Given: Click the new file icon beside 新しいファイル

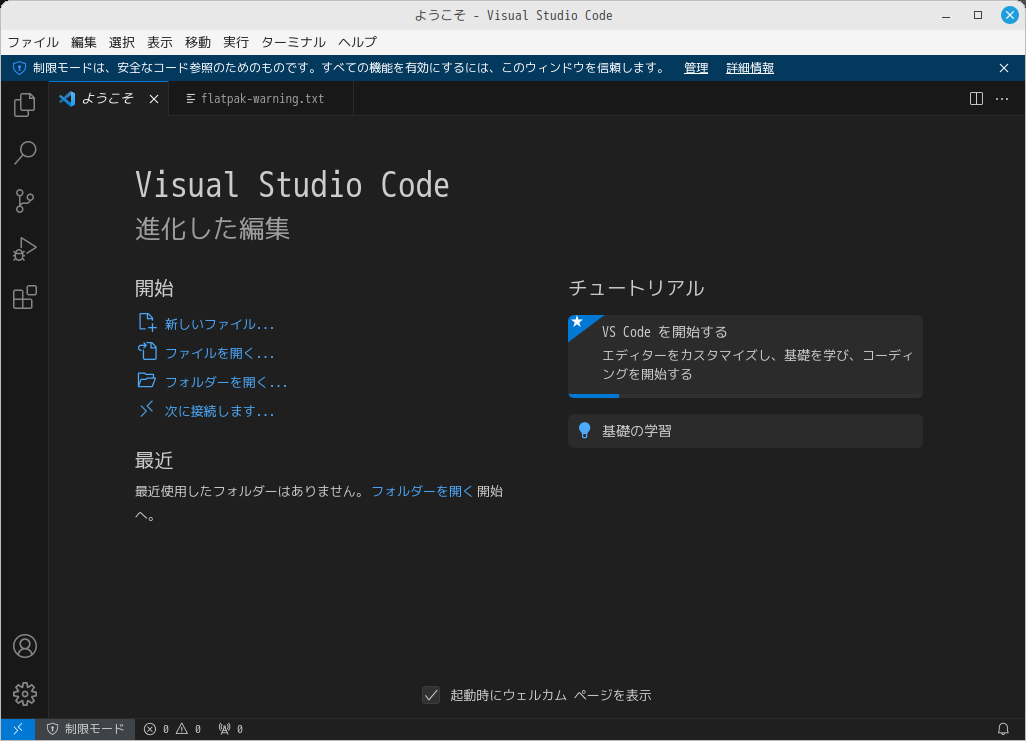Looking at the screenshot, I should [x=147, y=322].
